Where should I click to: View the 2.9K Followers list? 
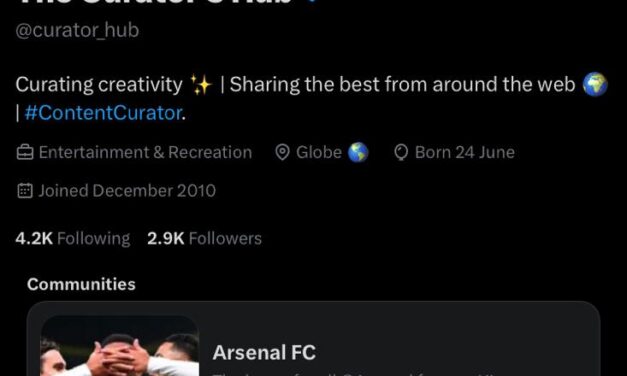click(x=204, y=238)
